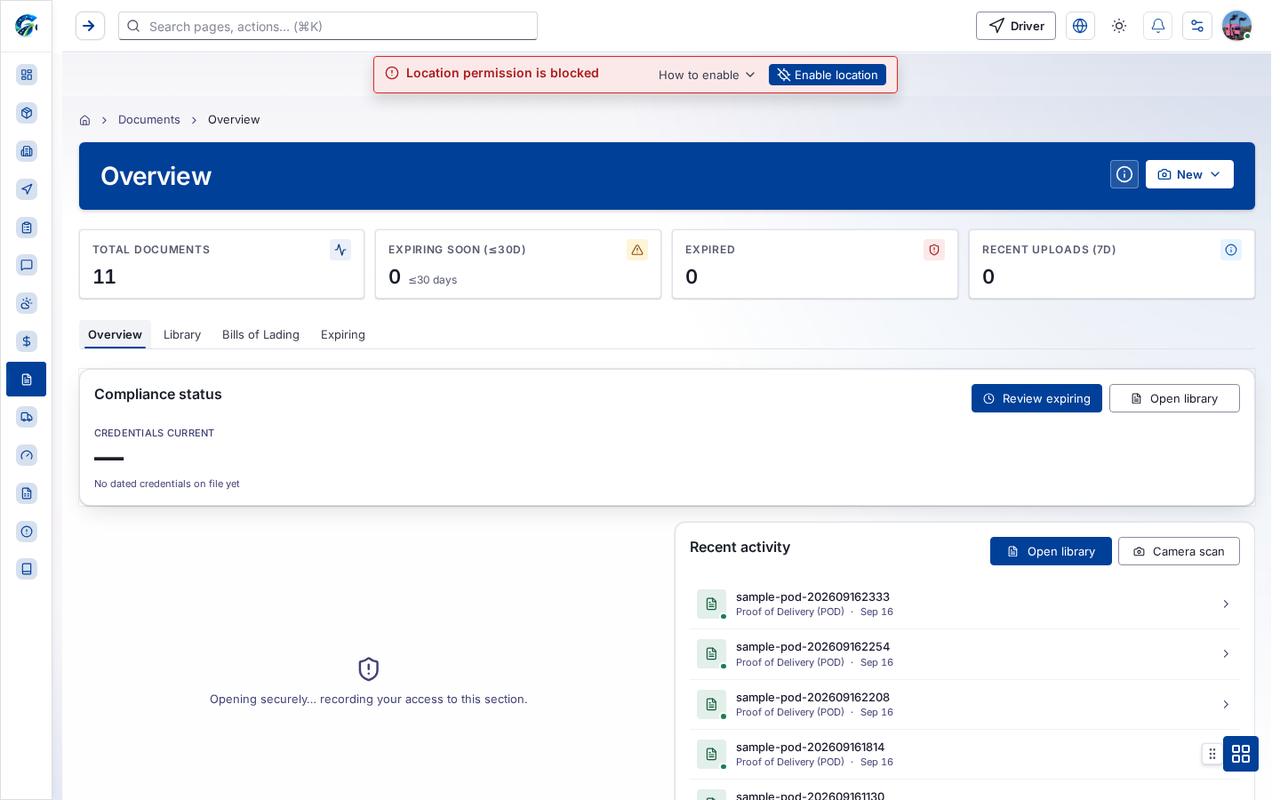Click Open library in Recent activity
Viewport: 1280px width, 800px height.
point(1050,551)
